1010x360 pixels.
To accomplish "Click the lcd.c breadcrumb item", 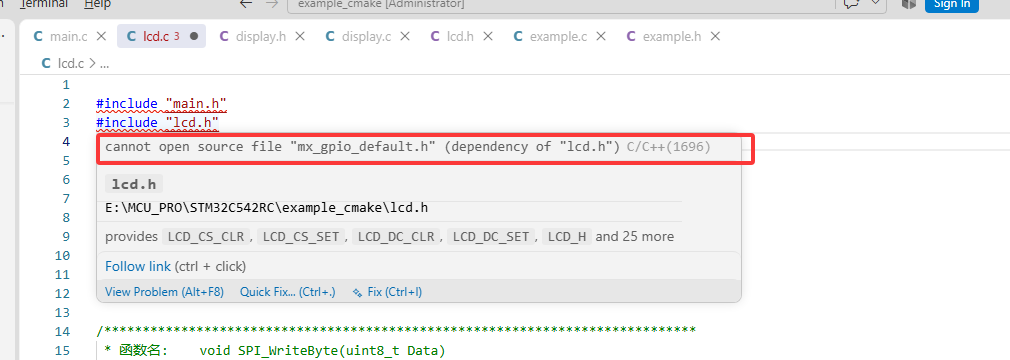I will (x=71, y=63).
